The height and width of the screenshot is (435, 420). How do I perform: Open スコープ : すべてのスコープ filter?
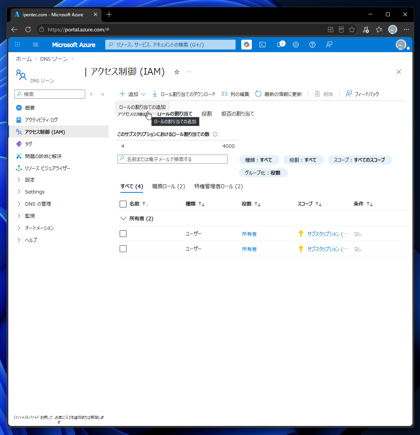point(359,160)
